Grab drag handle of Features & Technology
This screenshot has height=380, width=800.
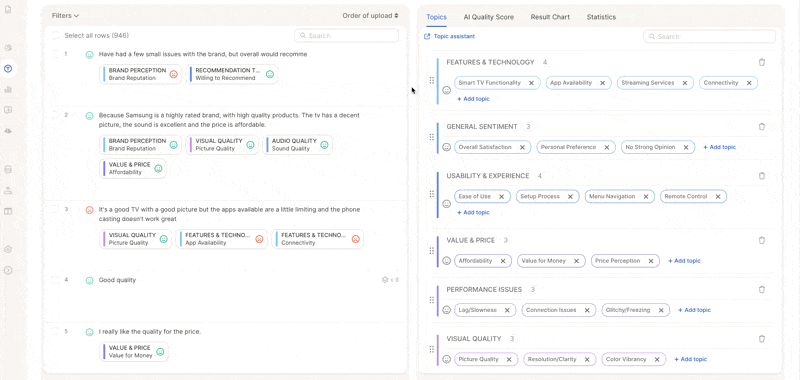pos(432,80)
